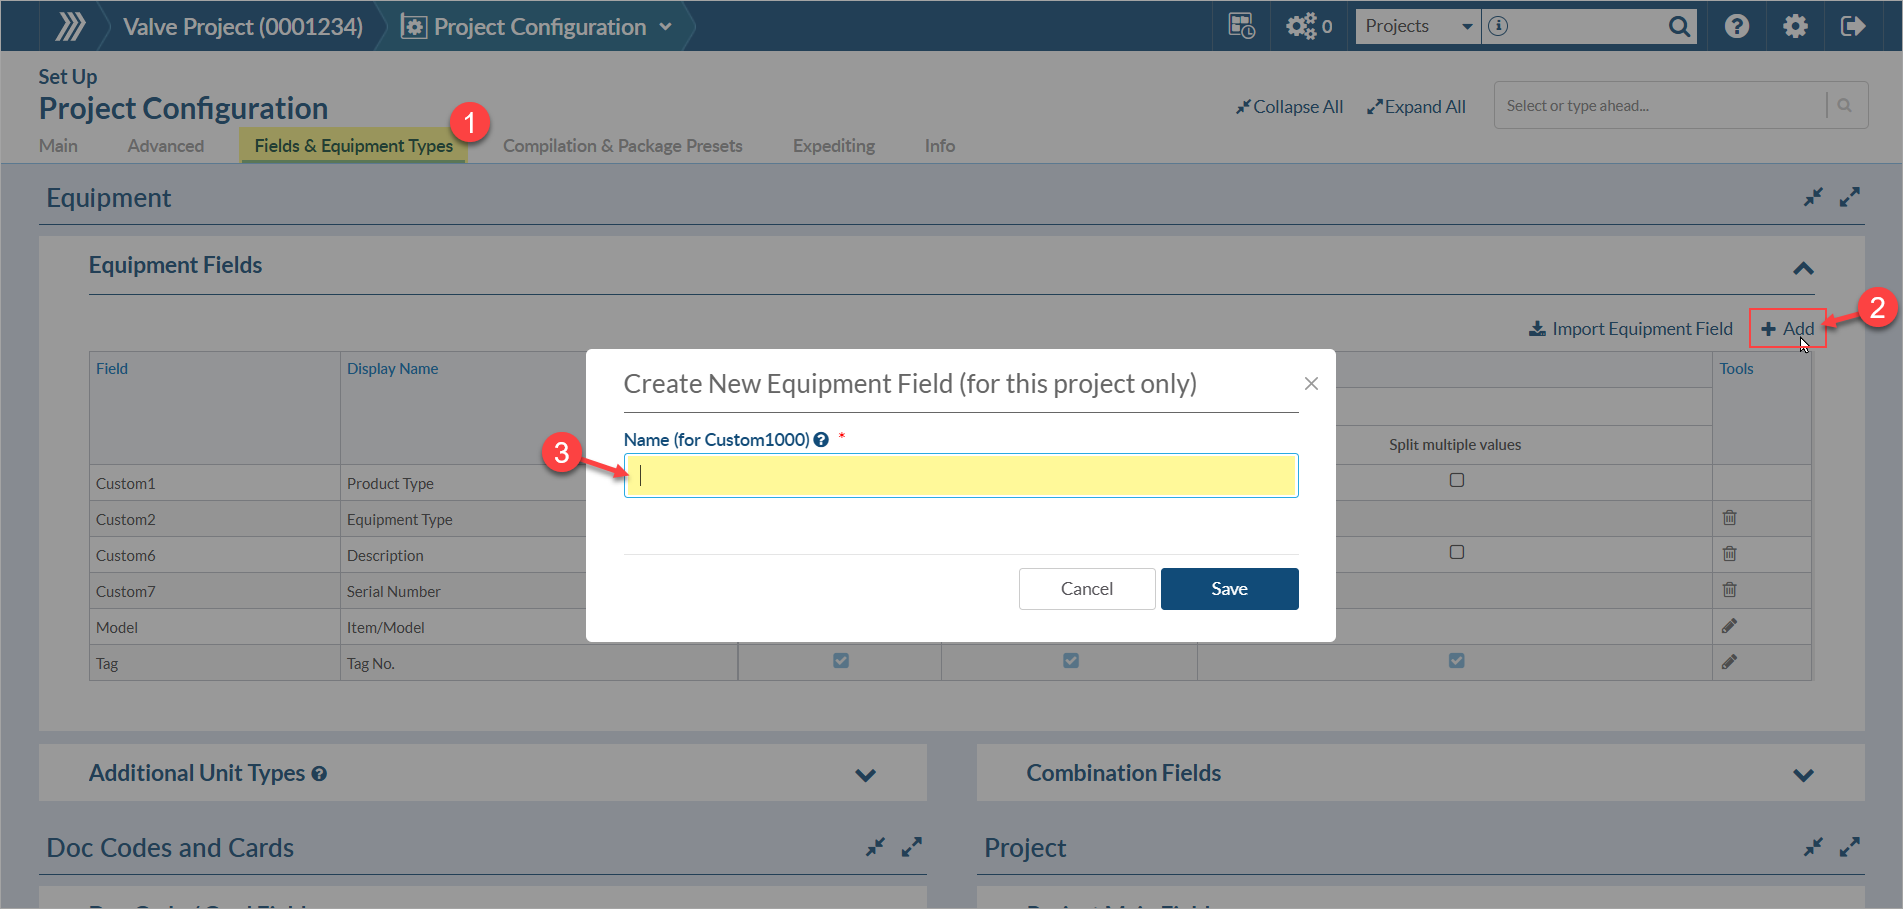The height and width of the screenshot is (909, 1903).
Task: Click the pencil edit icon for Model row
Action: point(1729,626)
